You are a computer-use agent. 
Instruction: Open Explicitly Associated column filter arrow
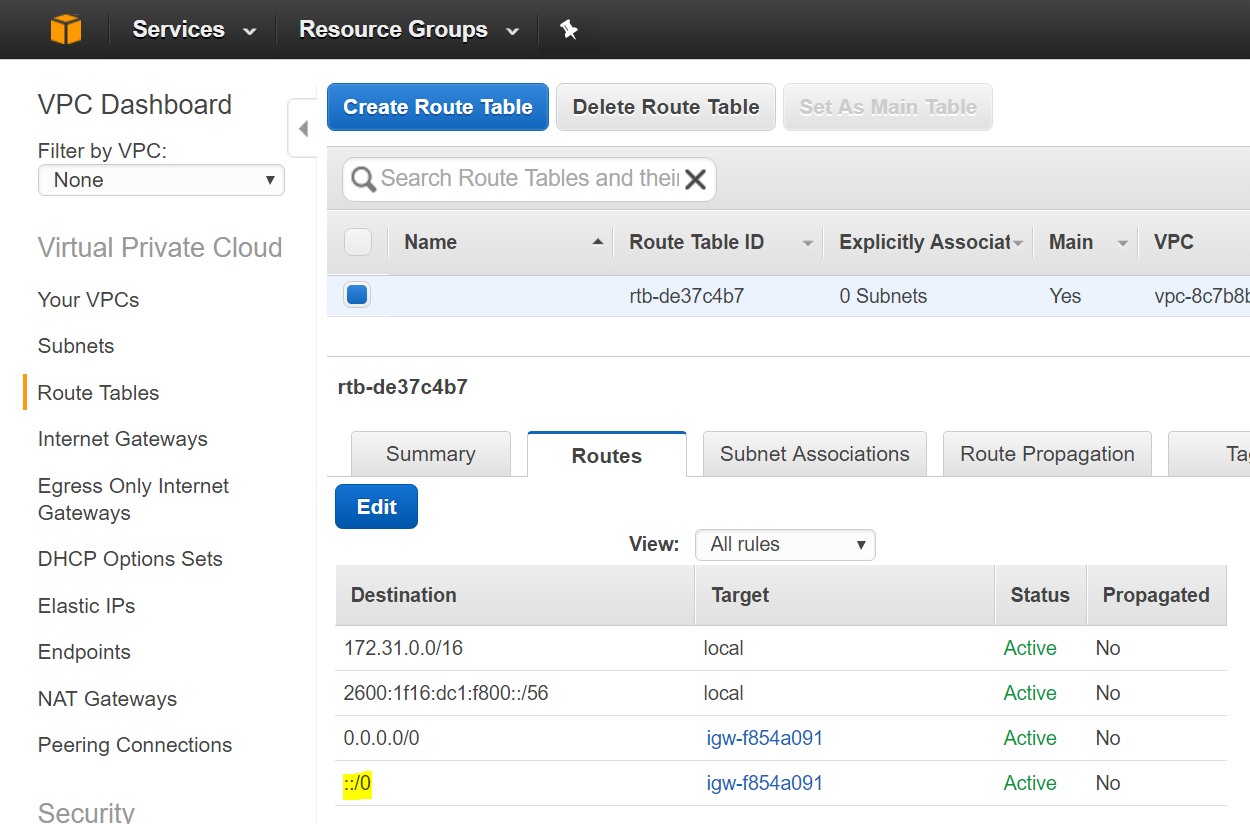[x=1018, y=243]
